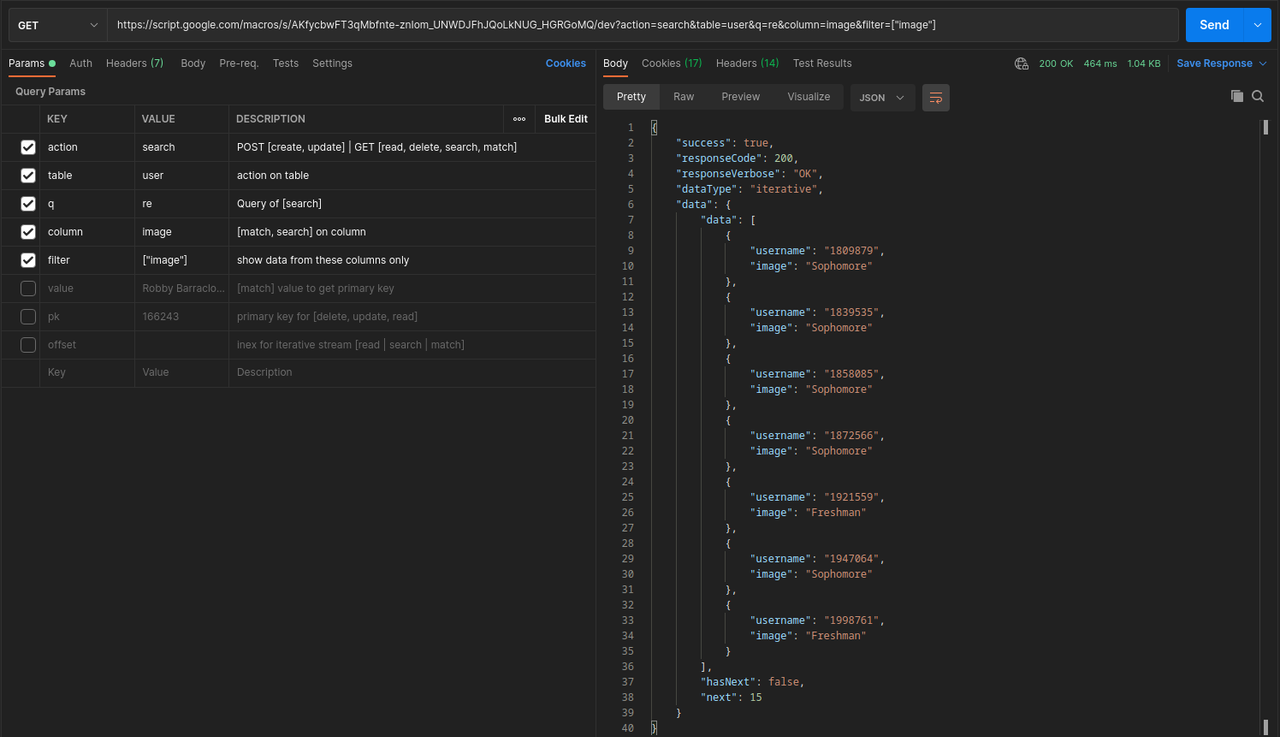Switch to the request Headers tab
Viewport: 1280px width, 737px height.
point(134,63)
